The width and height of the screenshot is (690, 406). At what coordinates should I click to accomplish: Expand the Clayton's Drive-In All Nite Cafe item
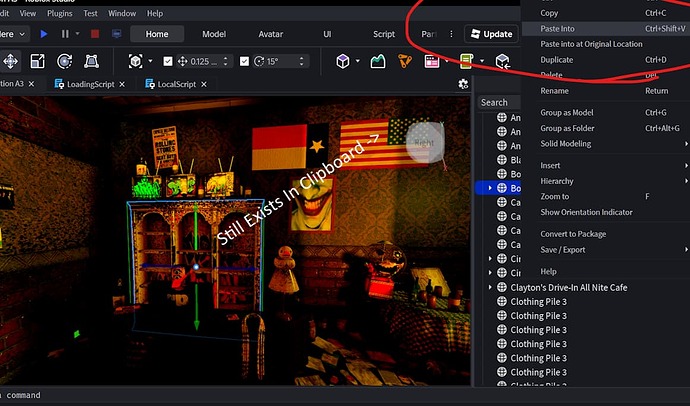(490, 287)
